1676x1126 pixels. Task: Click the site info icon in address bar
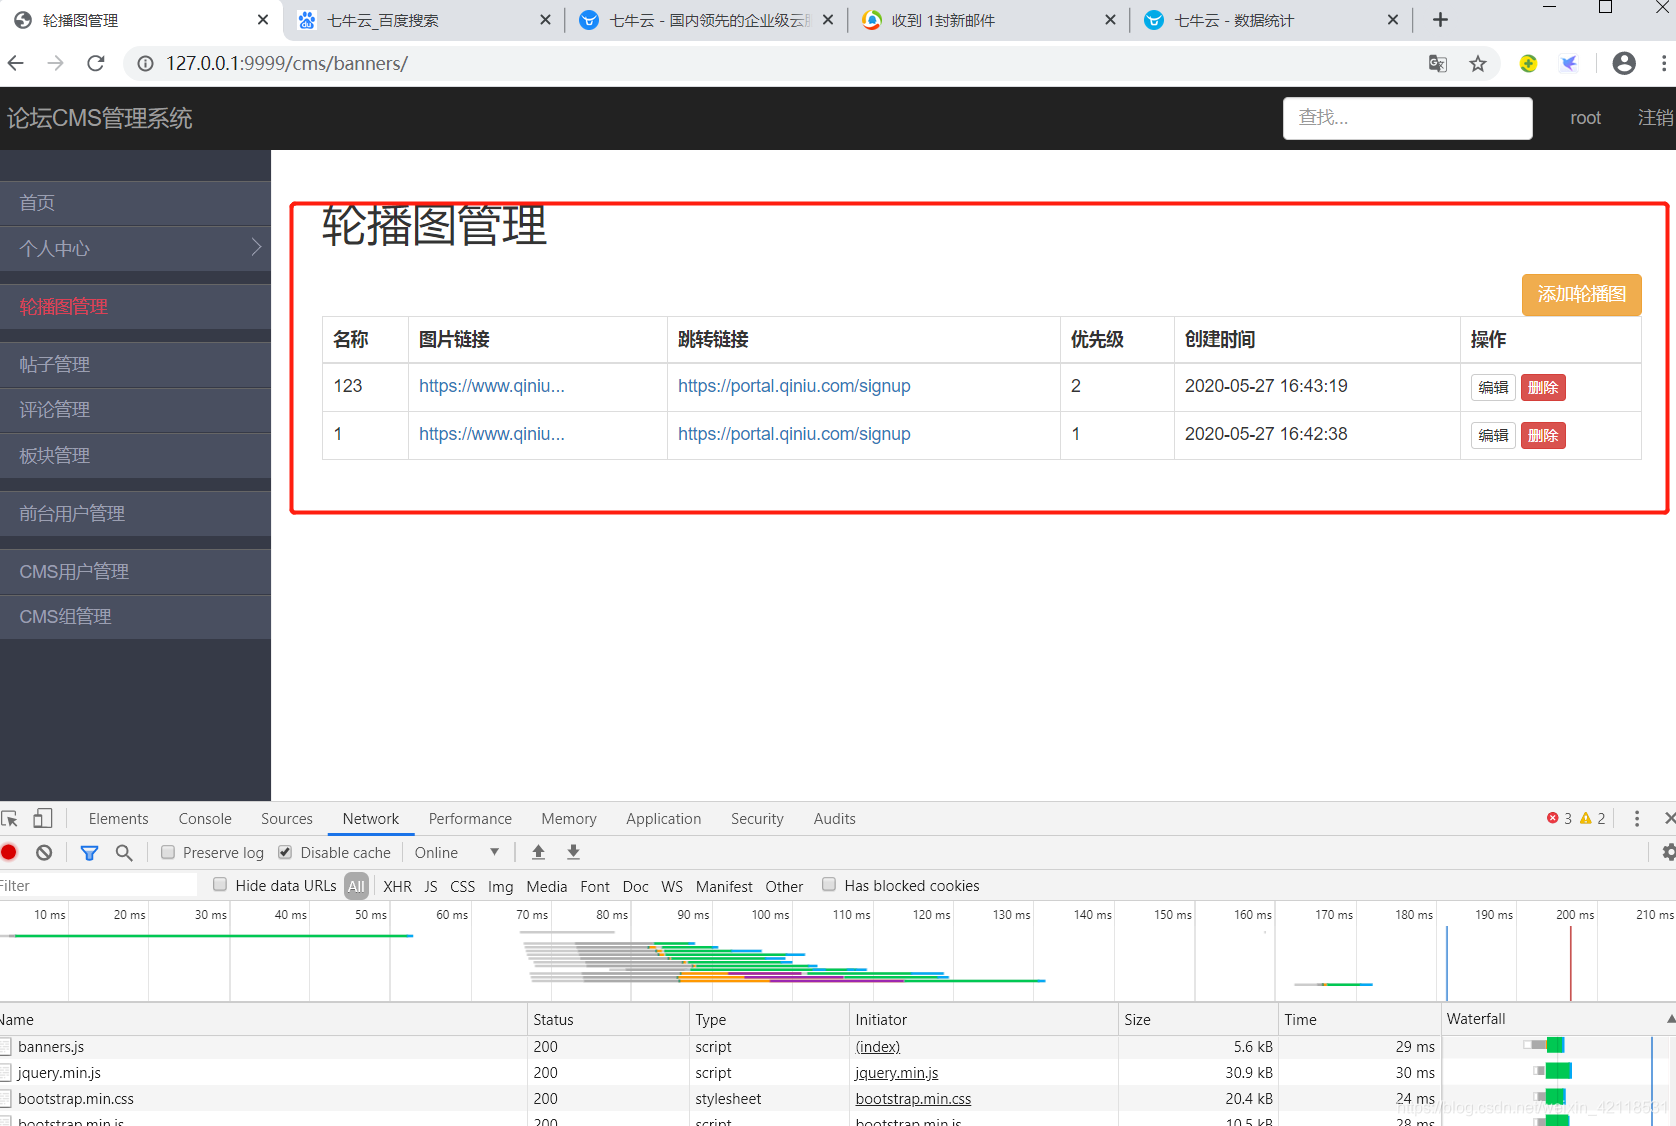point(145,63)
